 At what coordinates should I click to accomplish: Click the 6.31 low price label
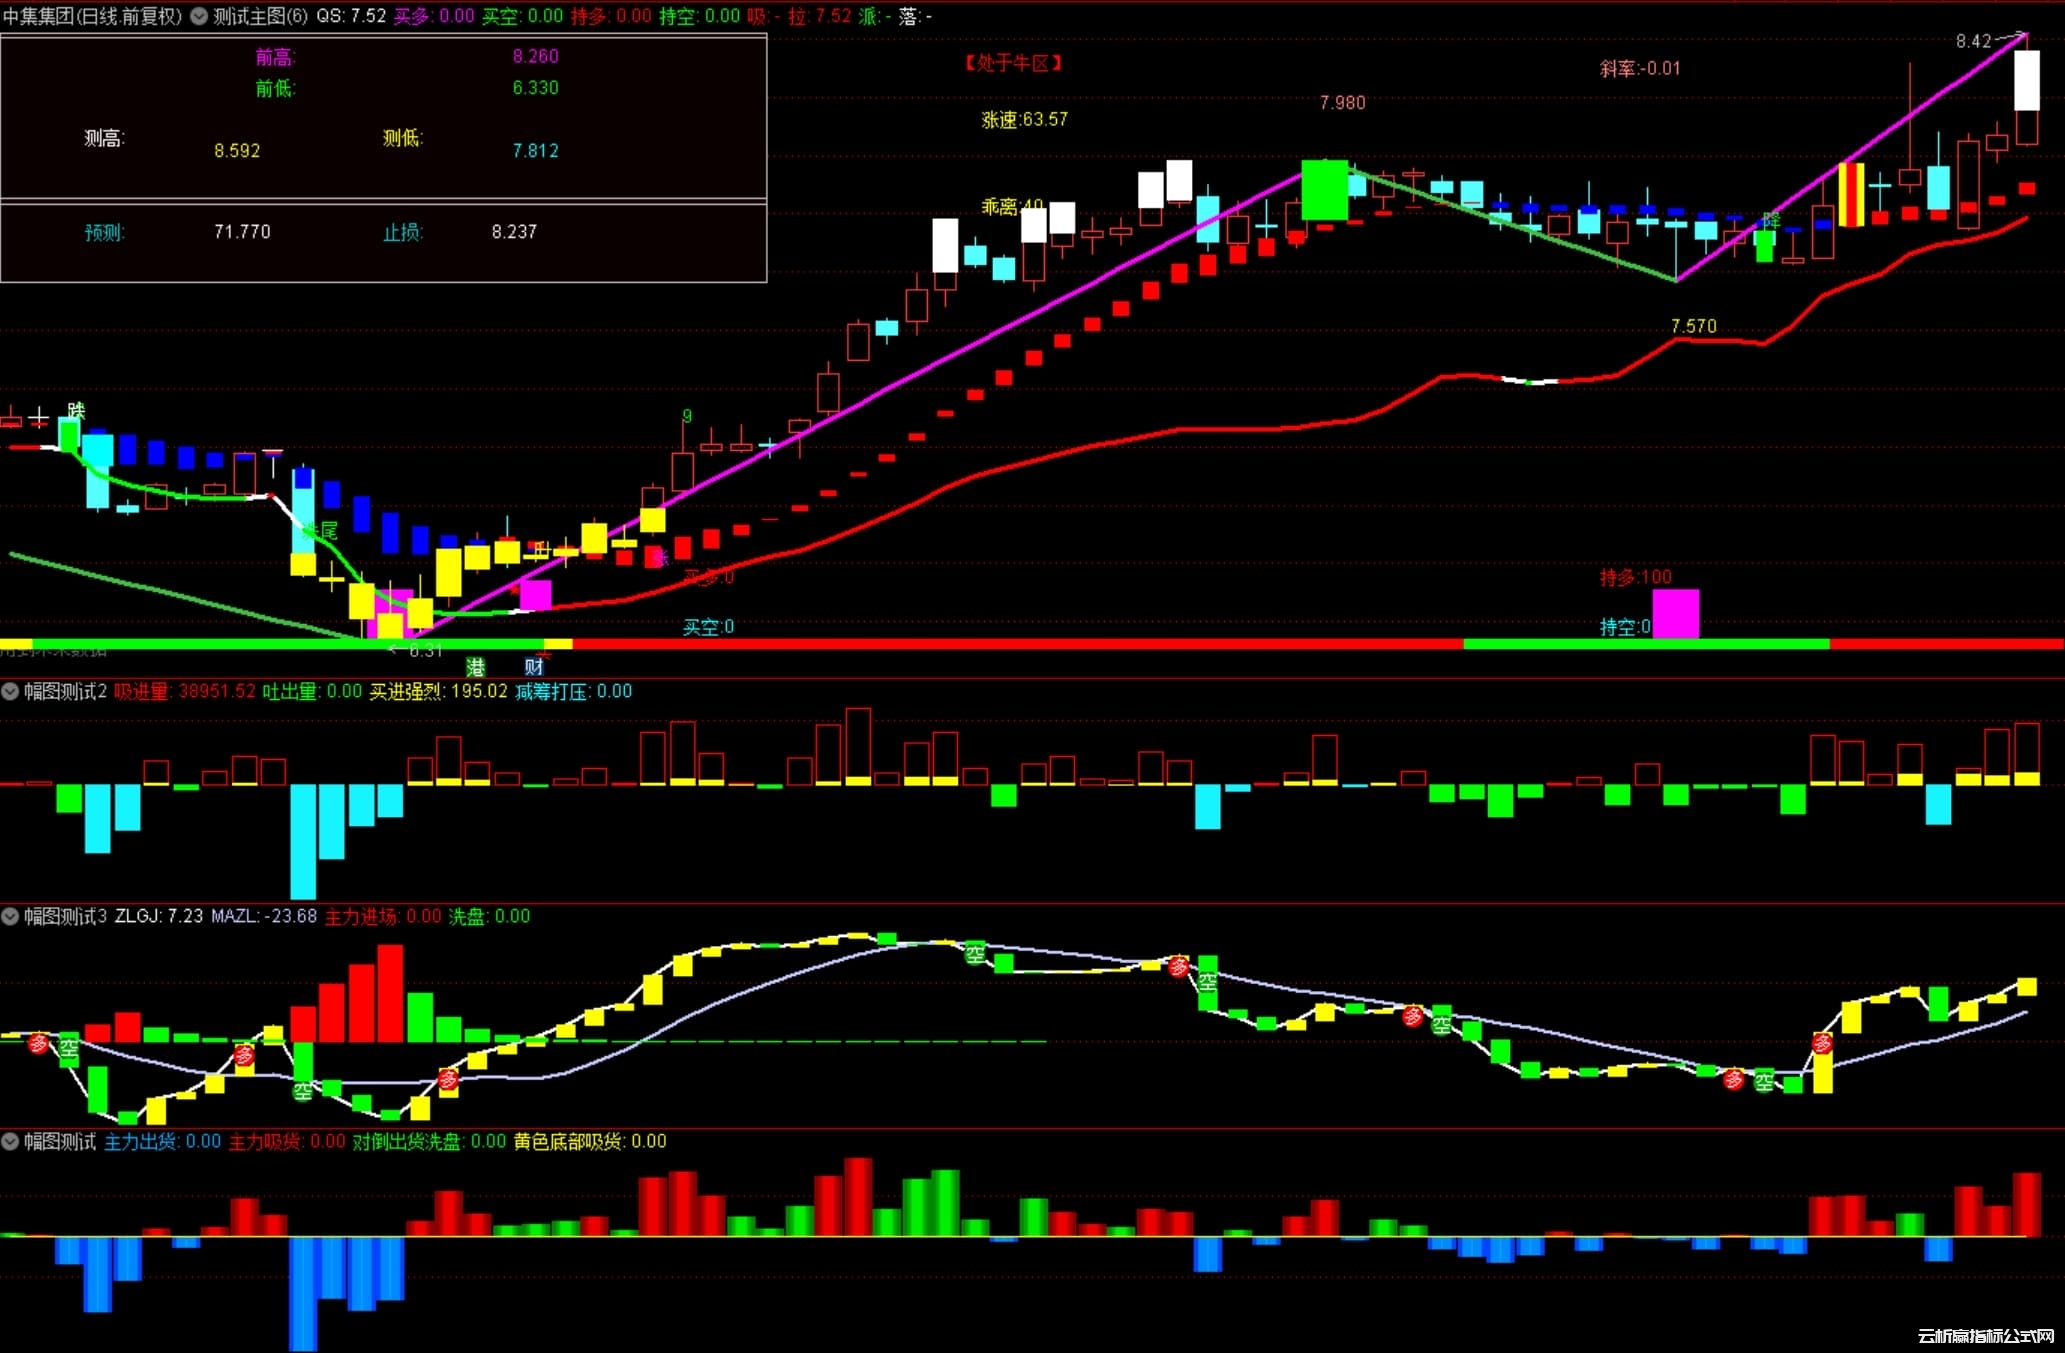pyautogui.click(x=426, y=651)
